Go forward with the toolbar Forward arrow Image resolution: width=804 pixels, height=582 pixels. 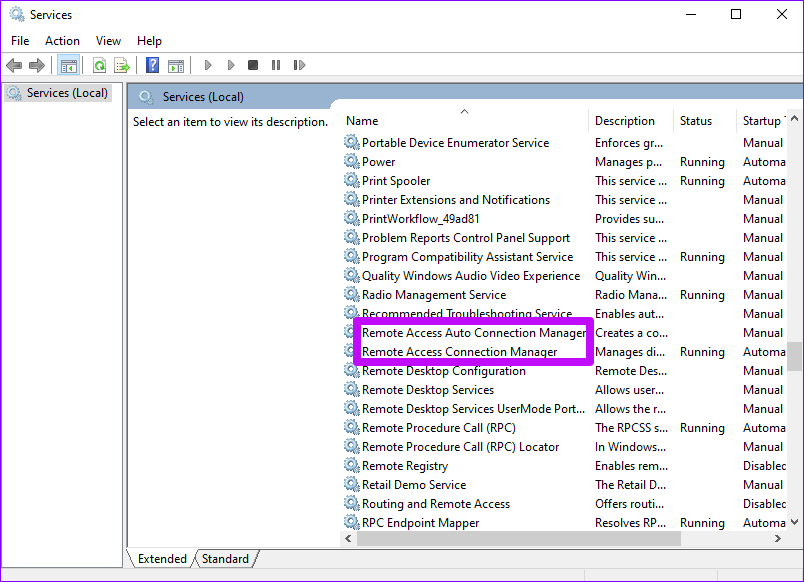(37, 65)
